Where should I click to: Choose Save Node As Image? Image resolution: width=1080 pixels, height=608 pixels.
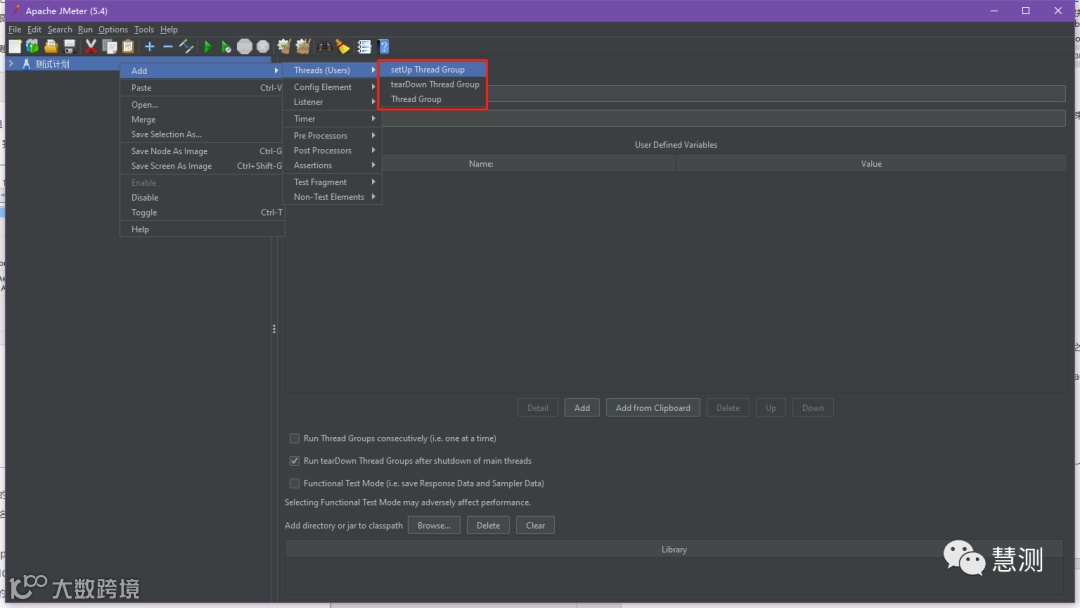point(202,151)
